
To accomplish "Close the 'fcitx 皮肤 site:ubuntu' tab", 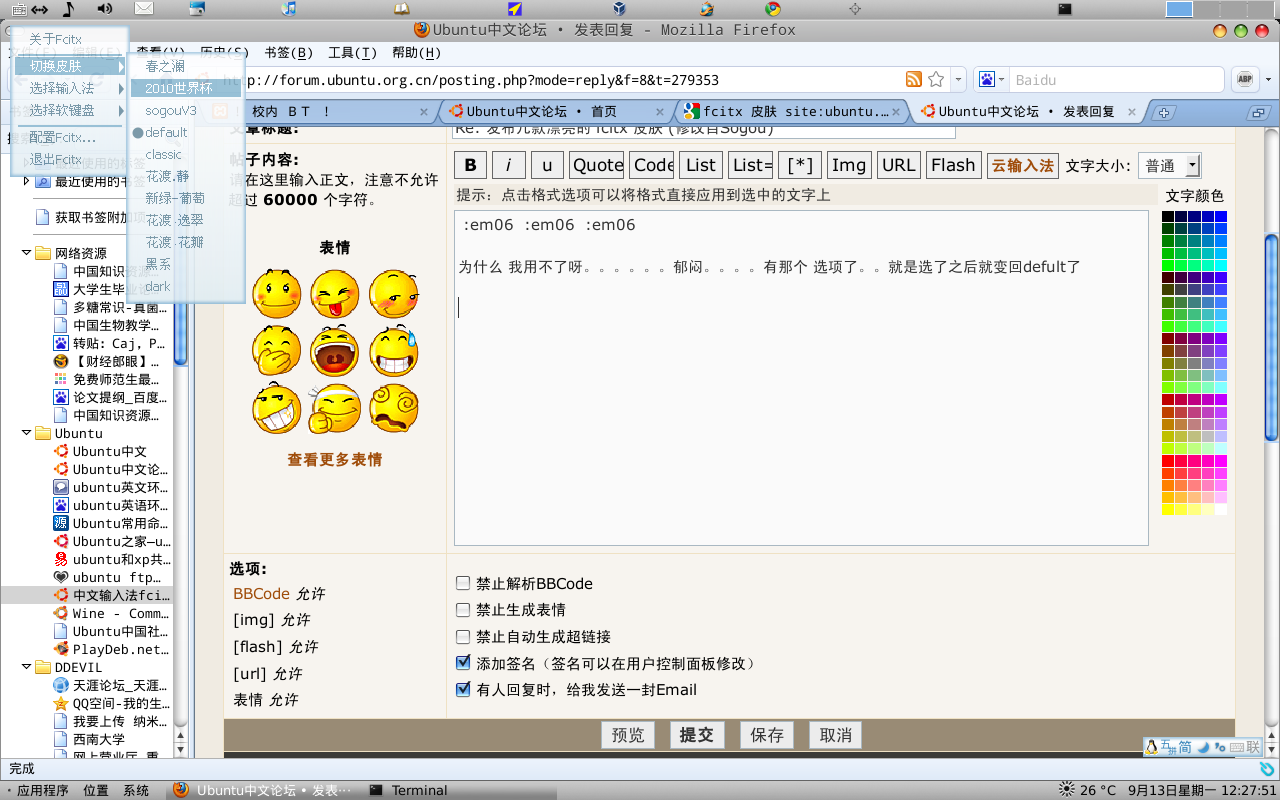I will pos(896,112).
